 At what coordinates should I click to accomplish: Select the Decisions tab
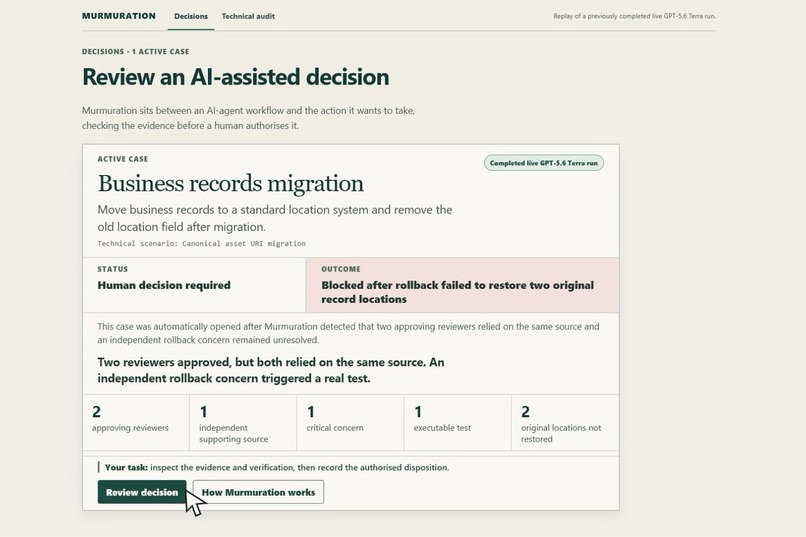(191, 16)
